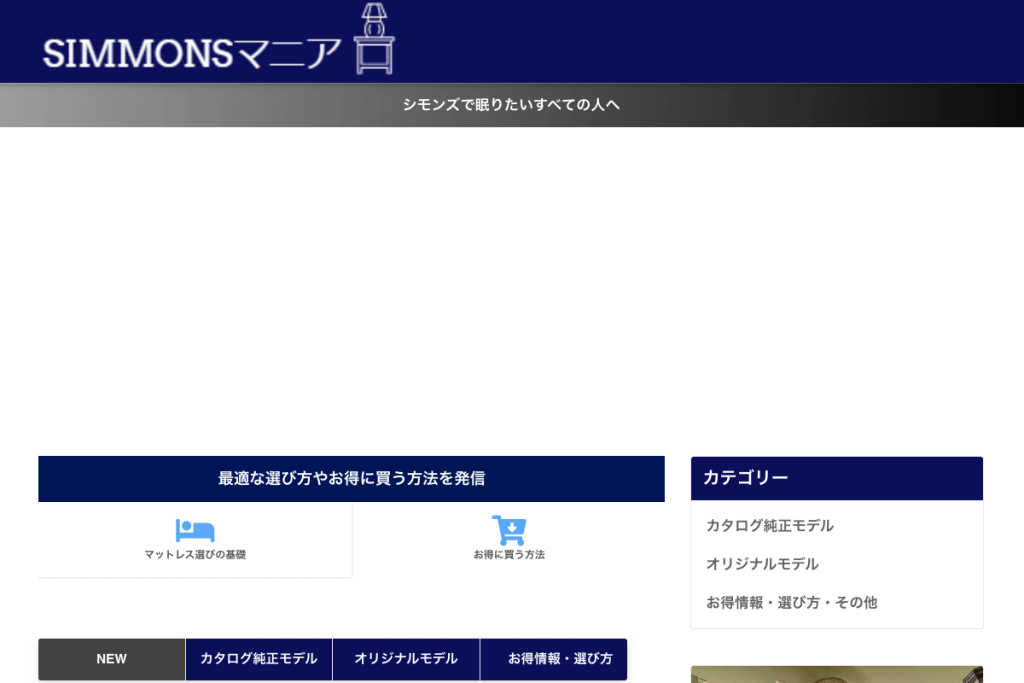Click the シモンズで眠りたいすべての人へ tagline banner
Image resolution: width=1024 pixels, height=683 pixels.
click(x=512, y=104)
